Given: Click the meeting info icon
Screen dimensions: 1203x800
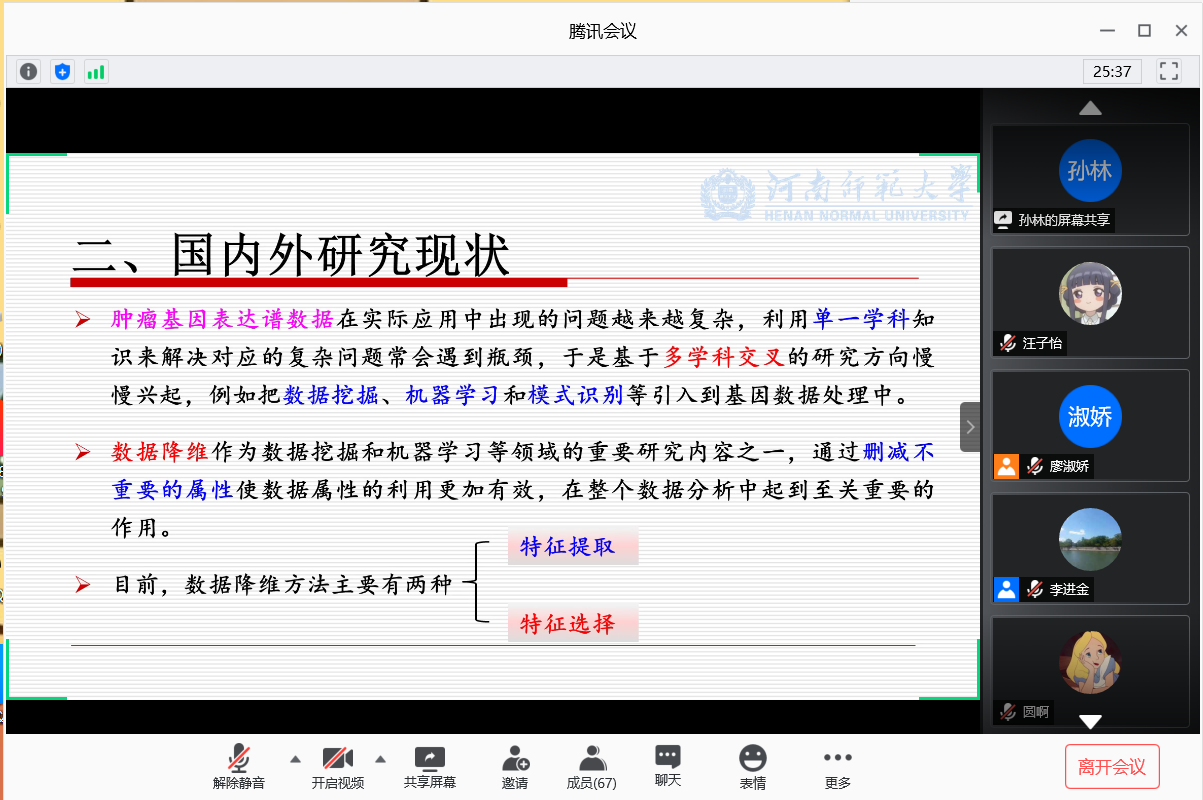Looking at the screenshot, I should (29, 71).
